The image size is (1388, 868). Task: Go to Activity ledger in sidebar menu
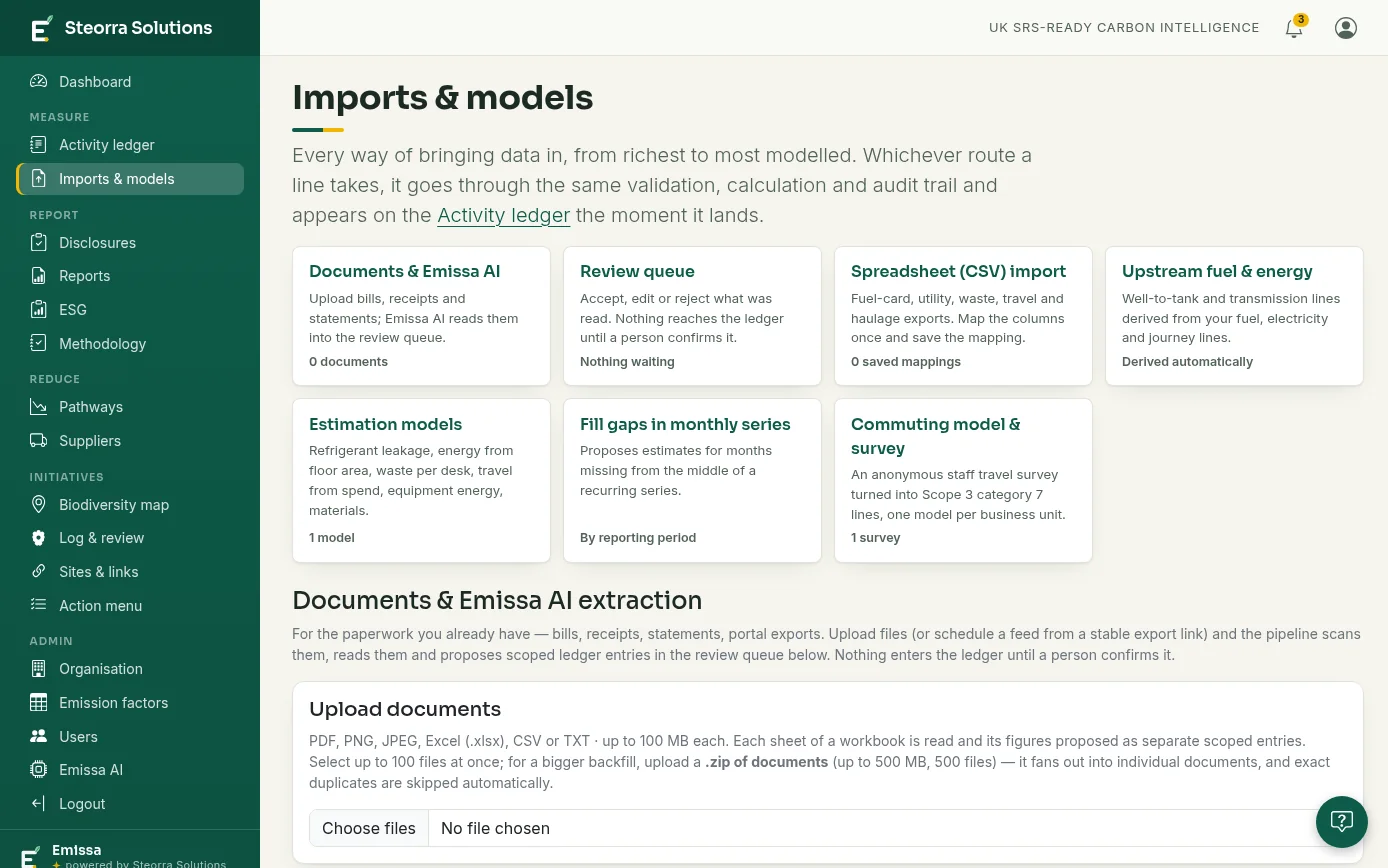pos(130,145)
